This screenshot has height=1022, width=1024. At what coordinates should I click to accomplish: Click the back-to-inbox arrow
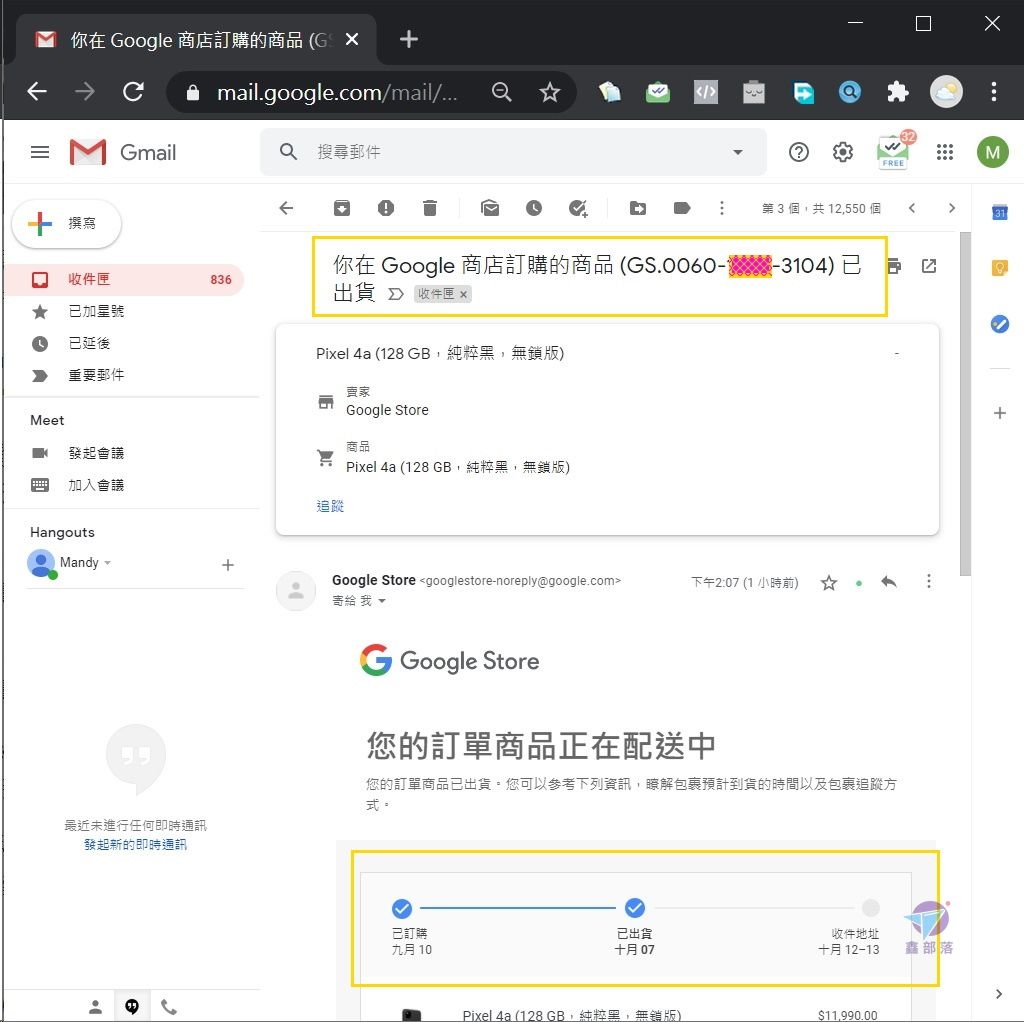pos(286,208)
